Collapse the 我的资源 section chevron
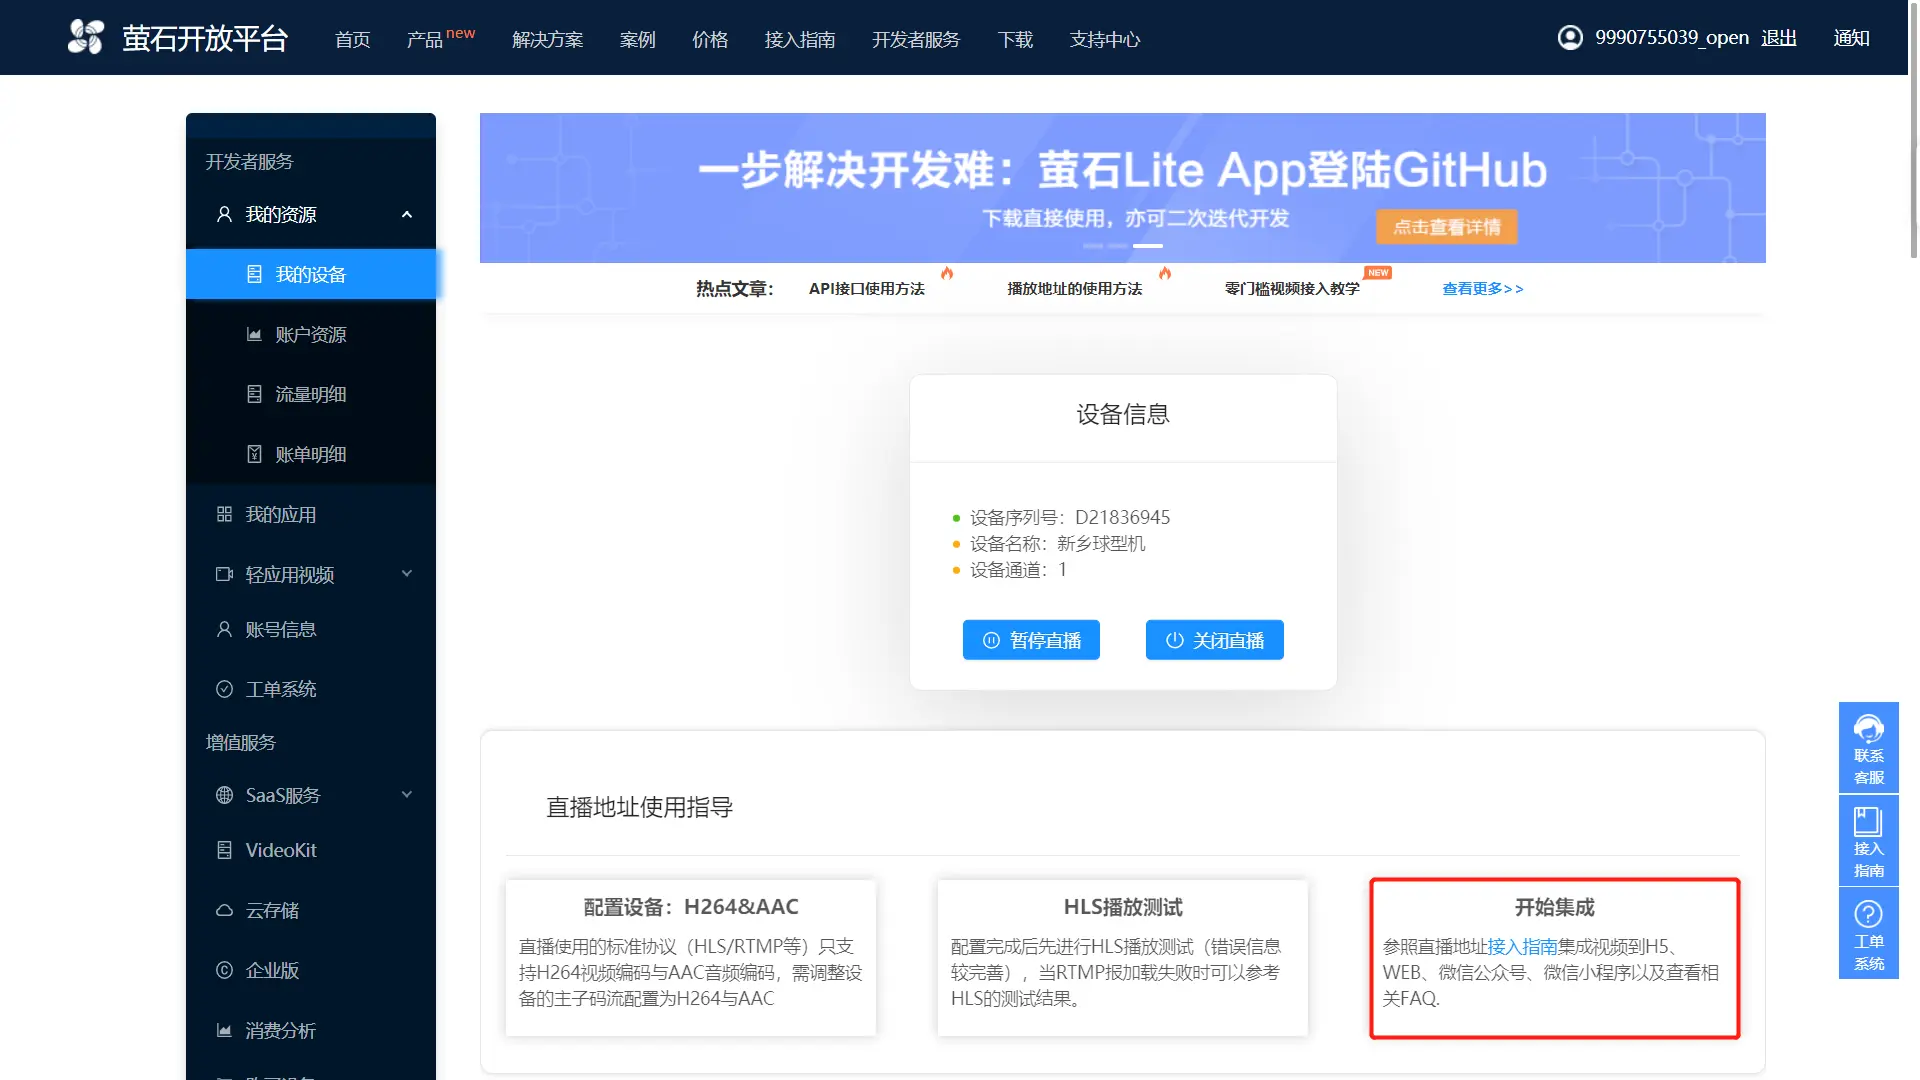The image size is (1920, 1080). [407, 214]
